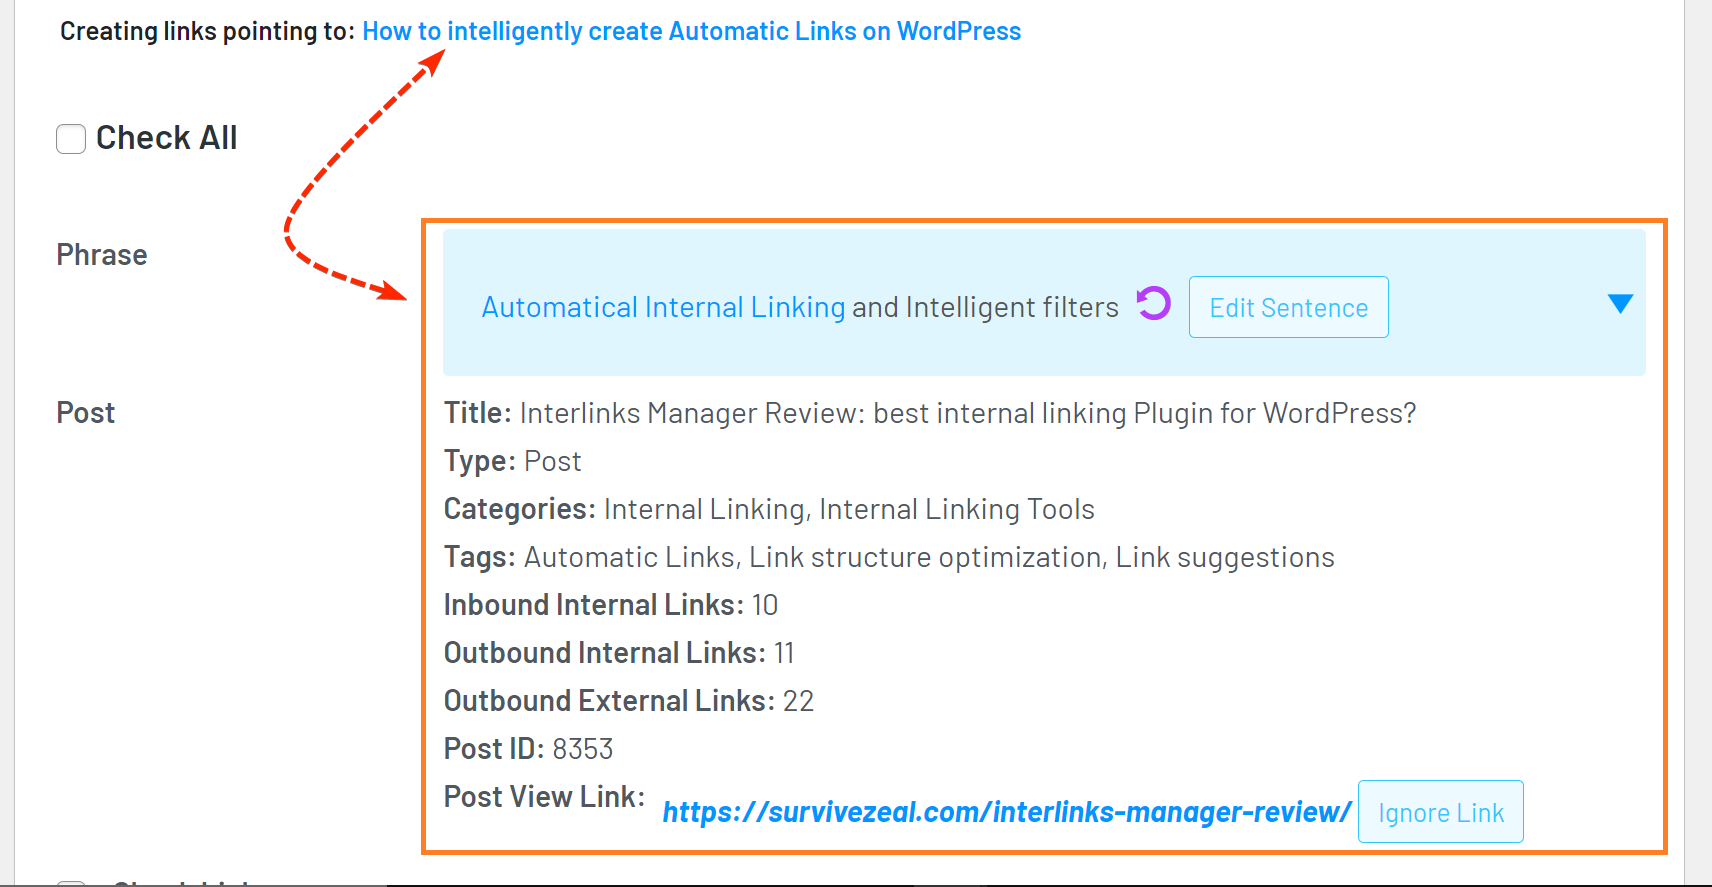Open the Edit Sentence editor
The image size is (1712, 887).
click(x=1288, y=307)
